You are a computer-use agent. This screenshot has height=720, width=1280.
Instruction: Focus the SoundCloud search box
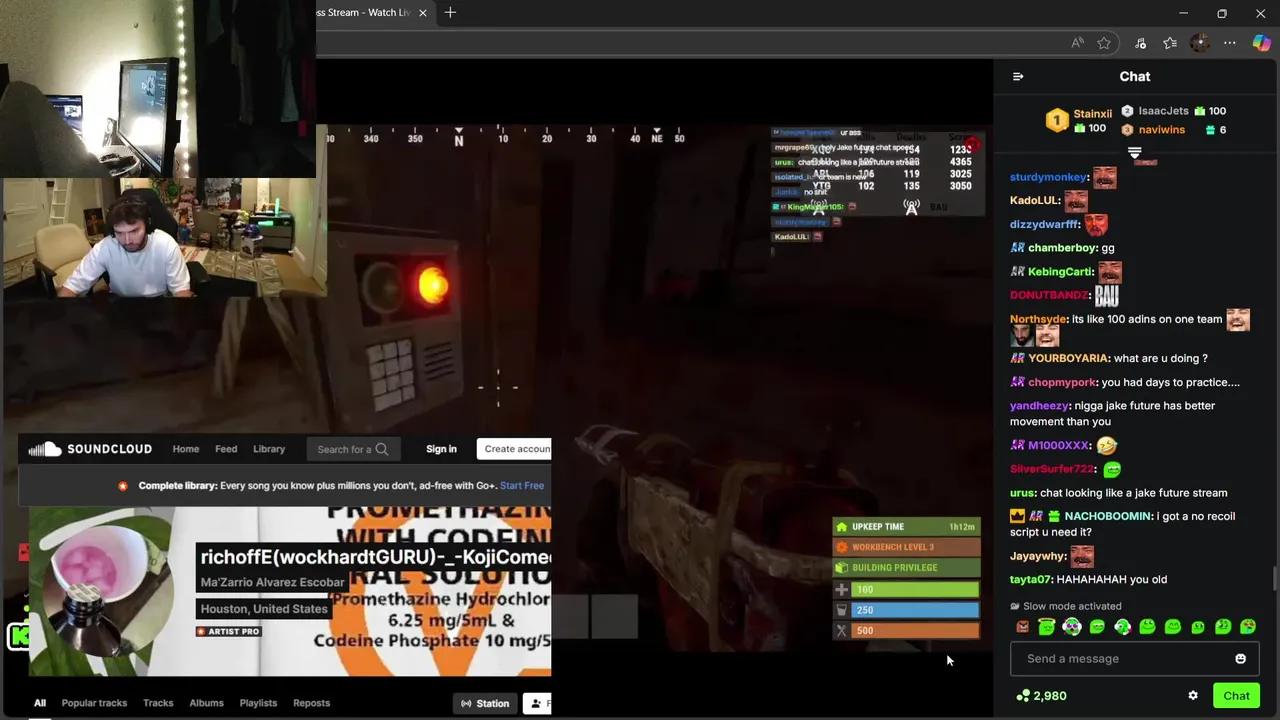pyautogui.click(x=354, y=449)
